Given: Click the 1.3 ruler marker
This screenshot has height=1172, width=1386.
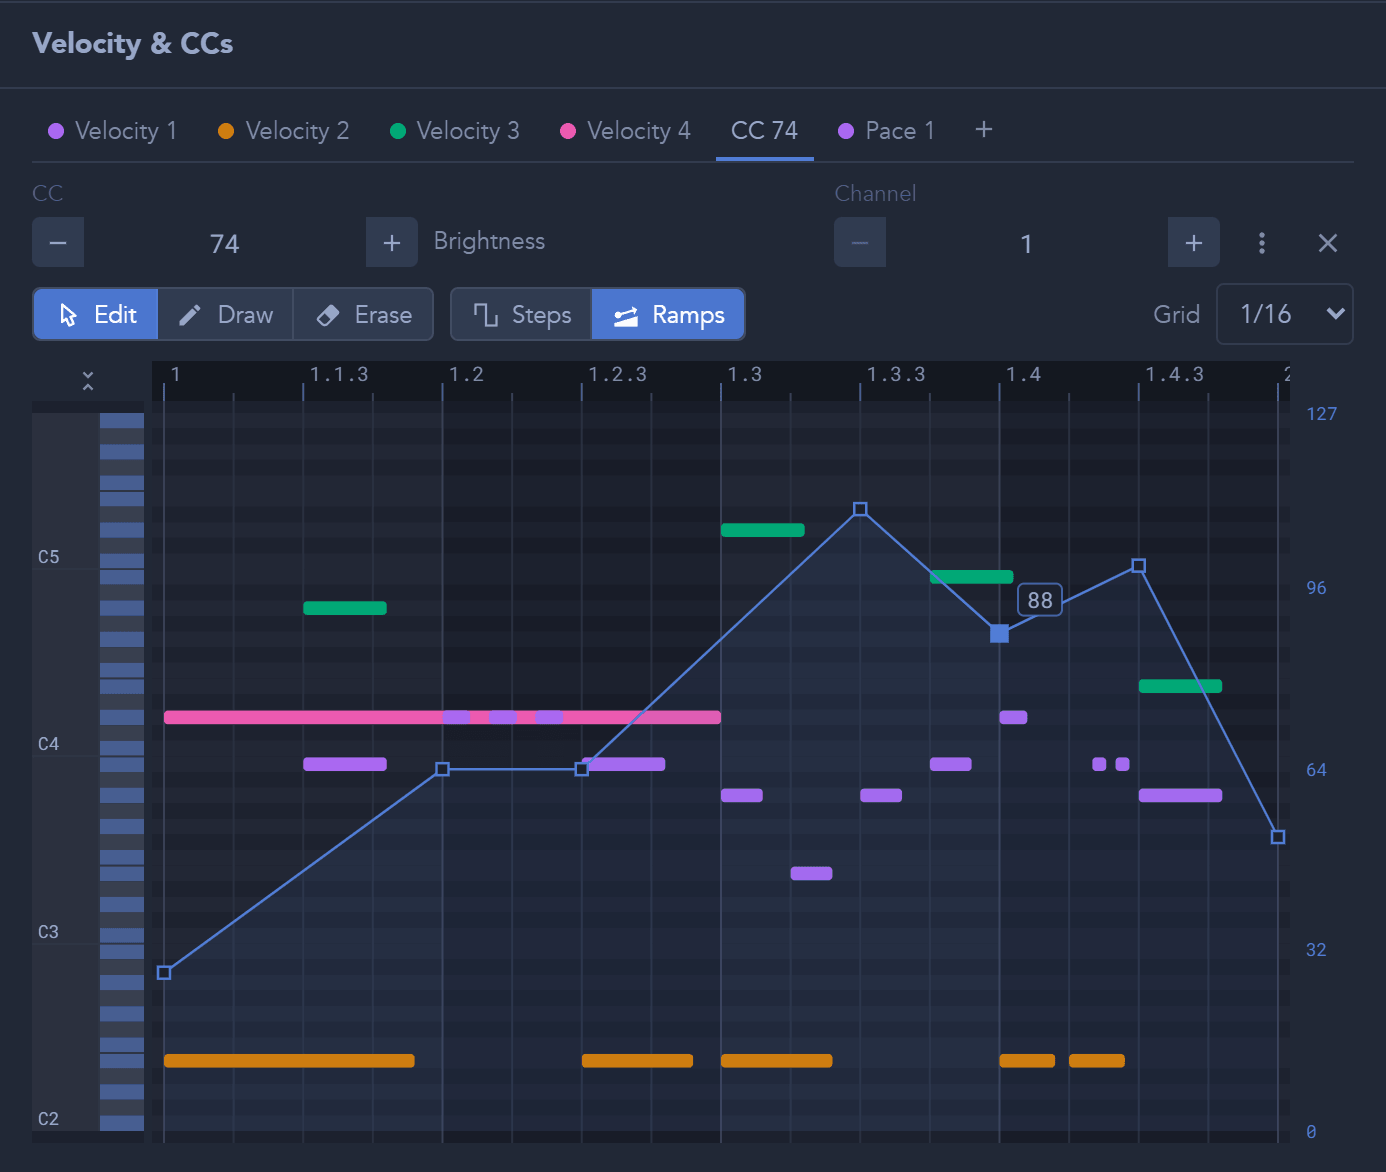Looking at the screenshot, I should click(x=744, y=375).
